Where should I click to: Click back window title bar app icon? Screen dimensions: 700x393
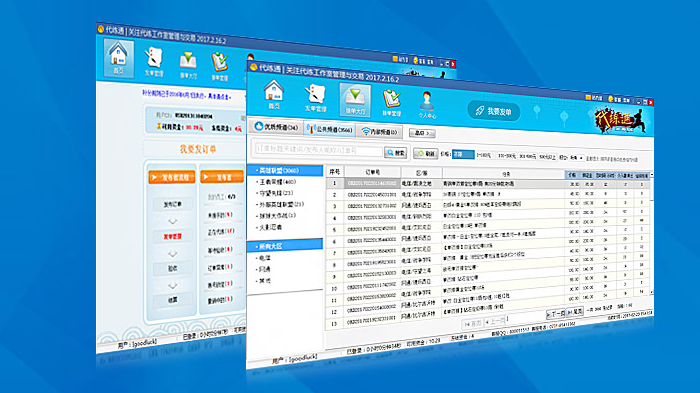pyautogui.click(x=101, y=29)
